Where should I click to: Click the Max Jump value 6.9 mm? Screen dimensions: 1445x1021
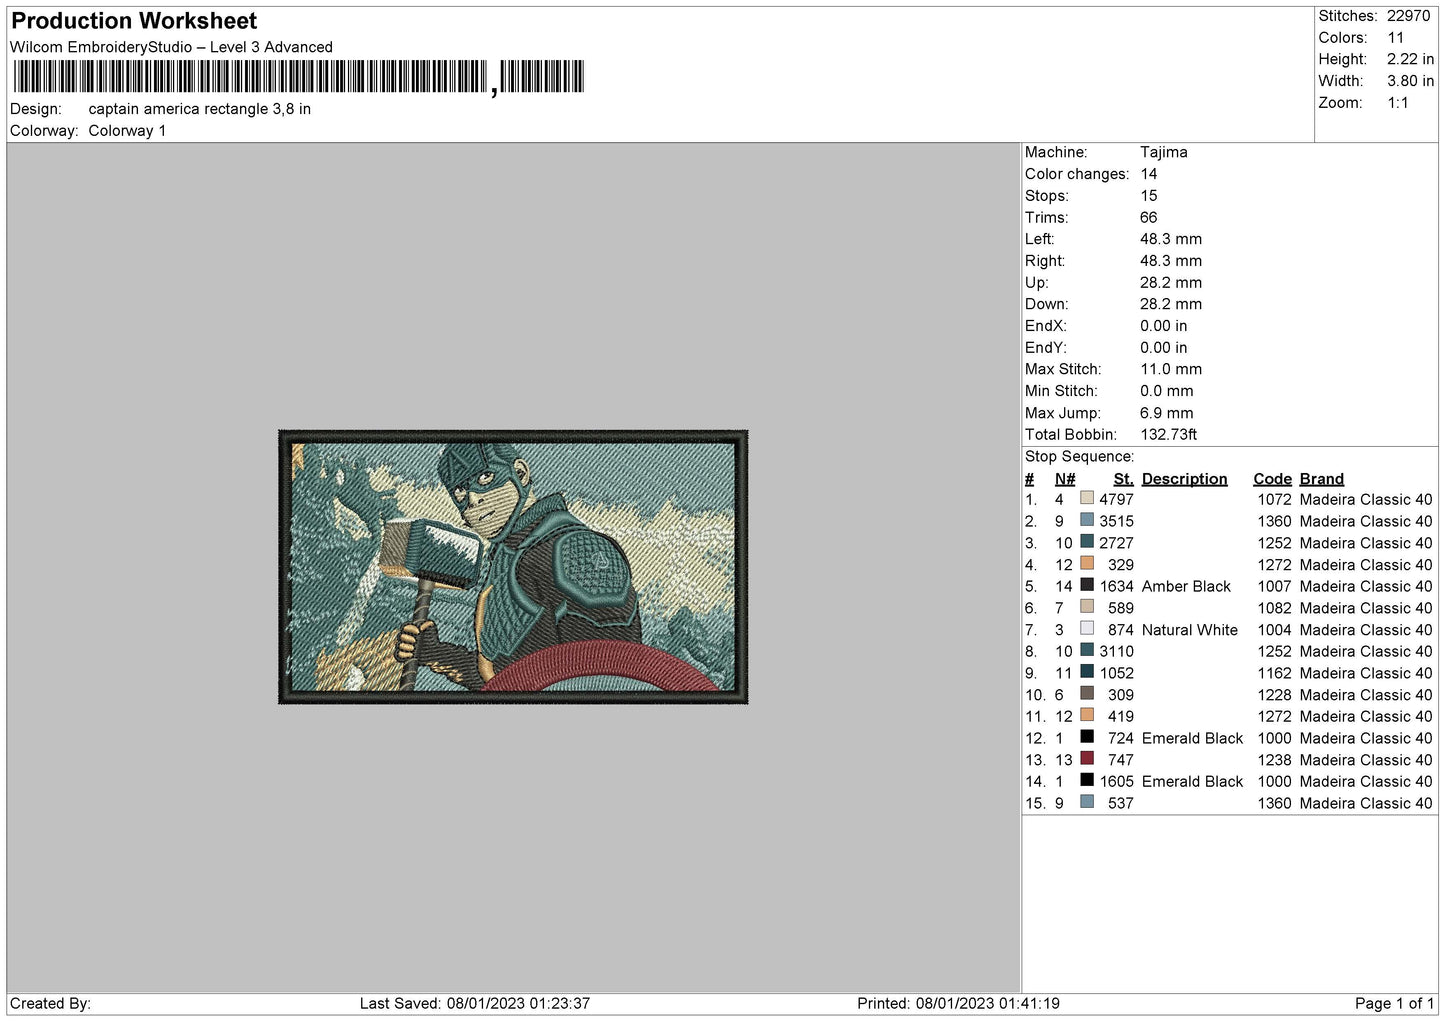[1166, 413]
